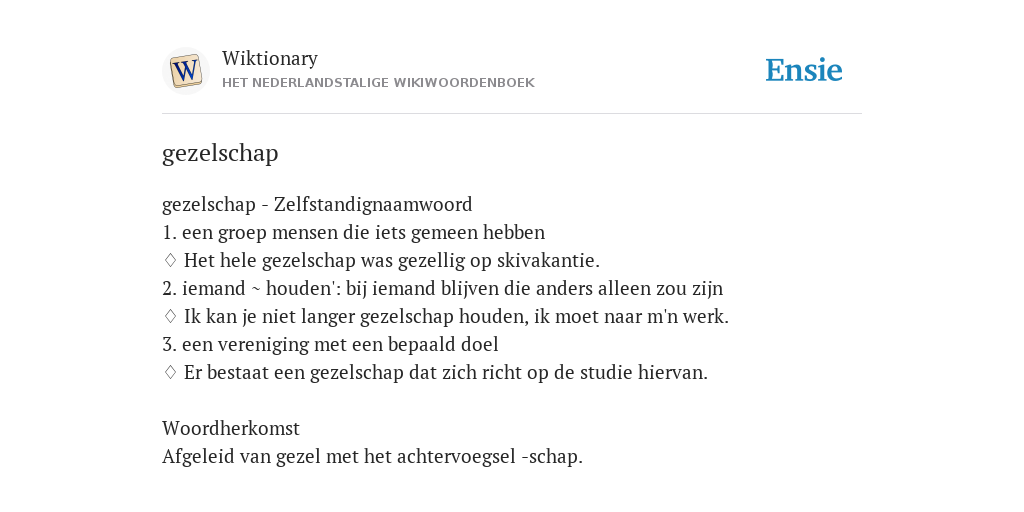This screenshot has height=512, width=1024.
Task: Click definition 2 'iemand ~ houden'
Action: (442, 289)
